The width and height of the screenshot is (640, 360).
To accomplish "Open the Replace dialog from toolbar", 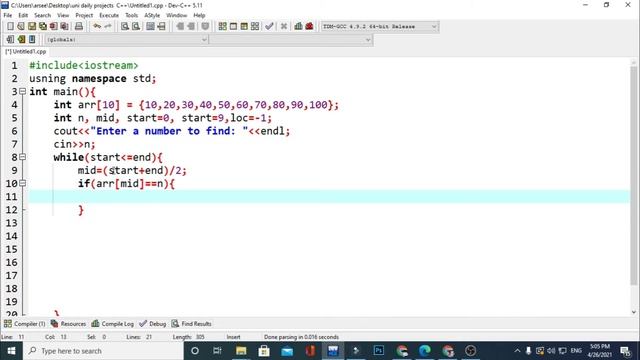I will pos(136,27).
